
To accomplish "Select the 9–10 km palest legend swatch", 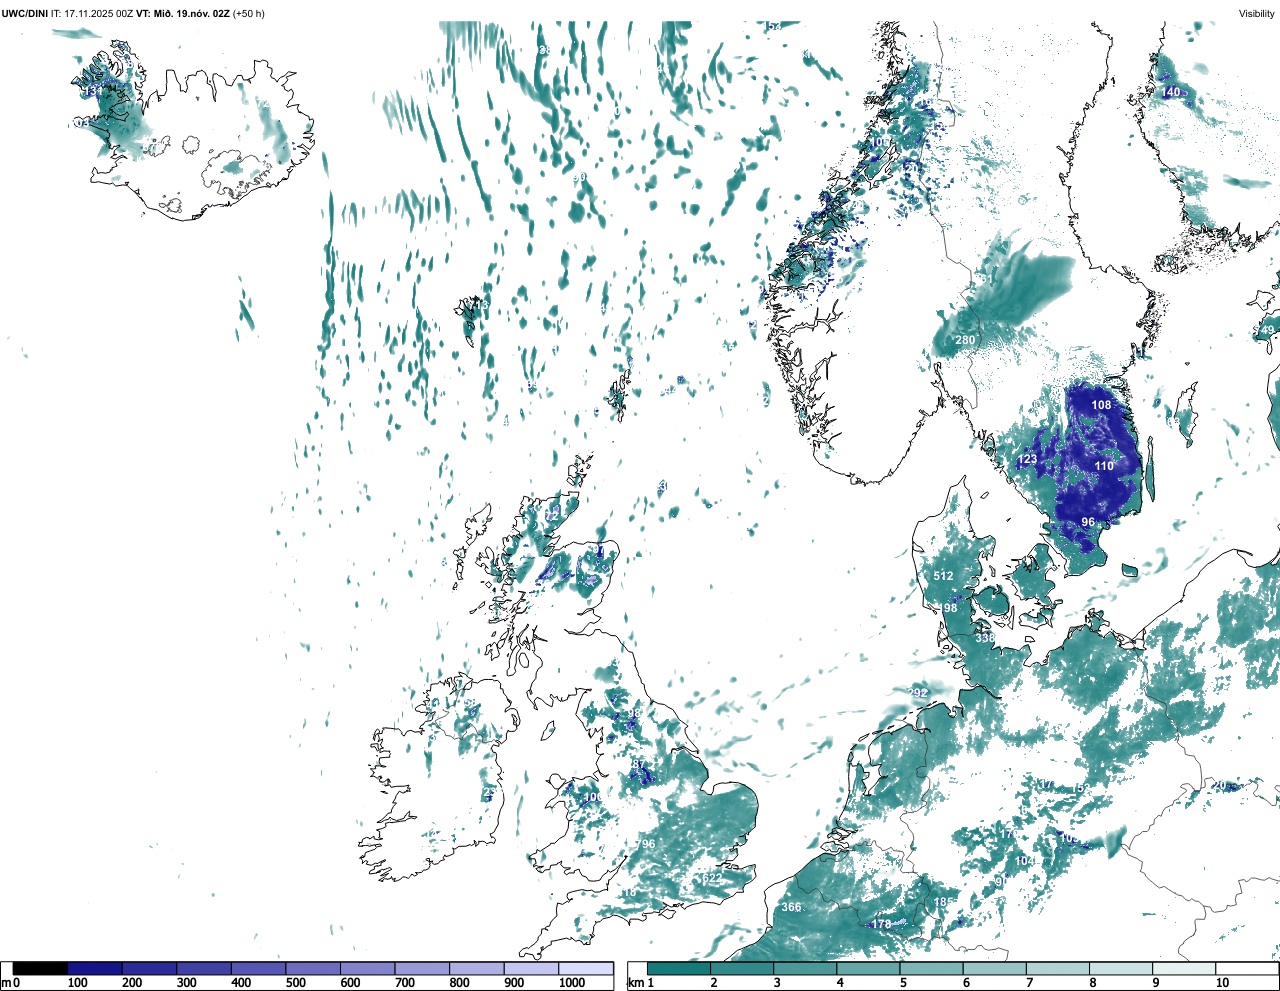I will pos(1185,969).
